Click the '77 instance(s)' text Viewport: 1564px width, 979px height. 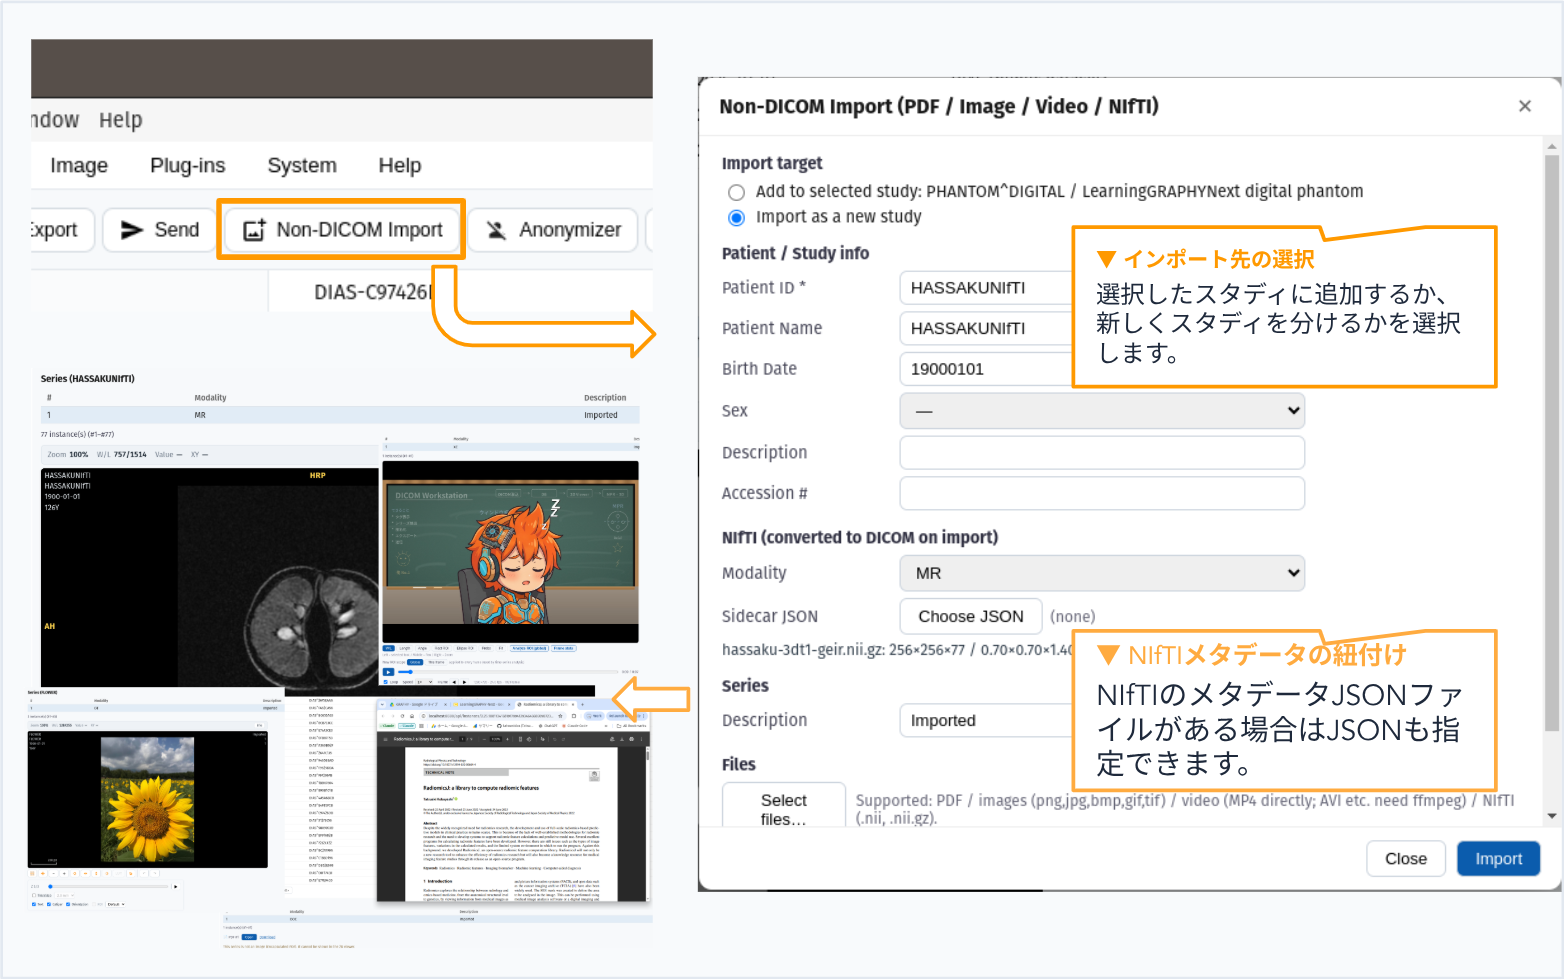(77, 435)
